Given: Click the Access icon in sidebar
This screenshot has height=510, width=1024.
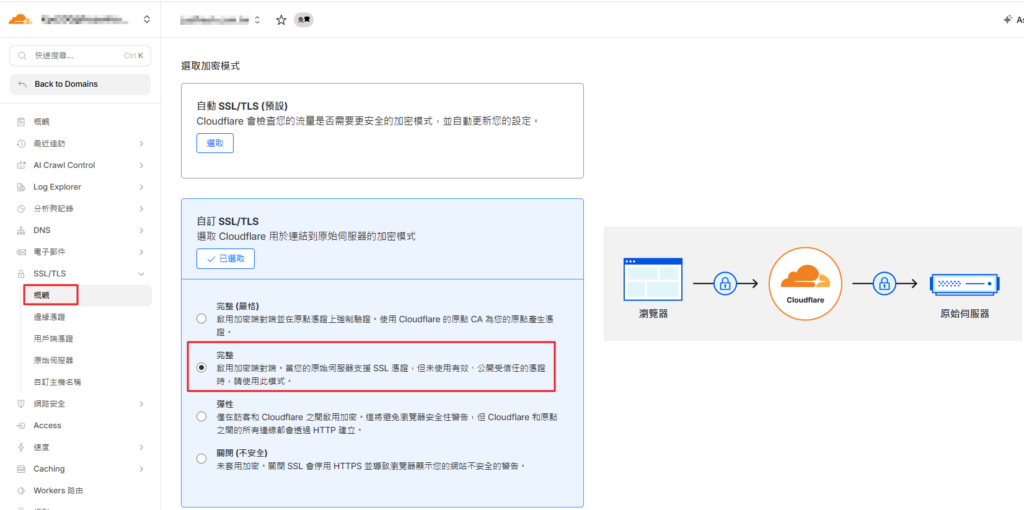Looking at the screenshot, I should click(x=21, y=426).
